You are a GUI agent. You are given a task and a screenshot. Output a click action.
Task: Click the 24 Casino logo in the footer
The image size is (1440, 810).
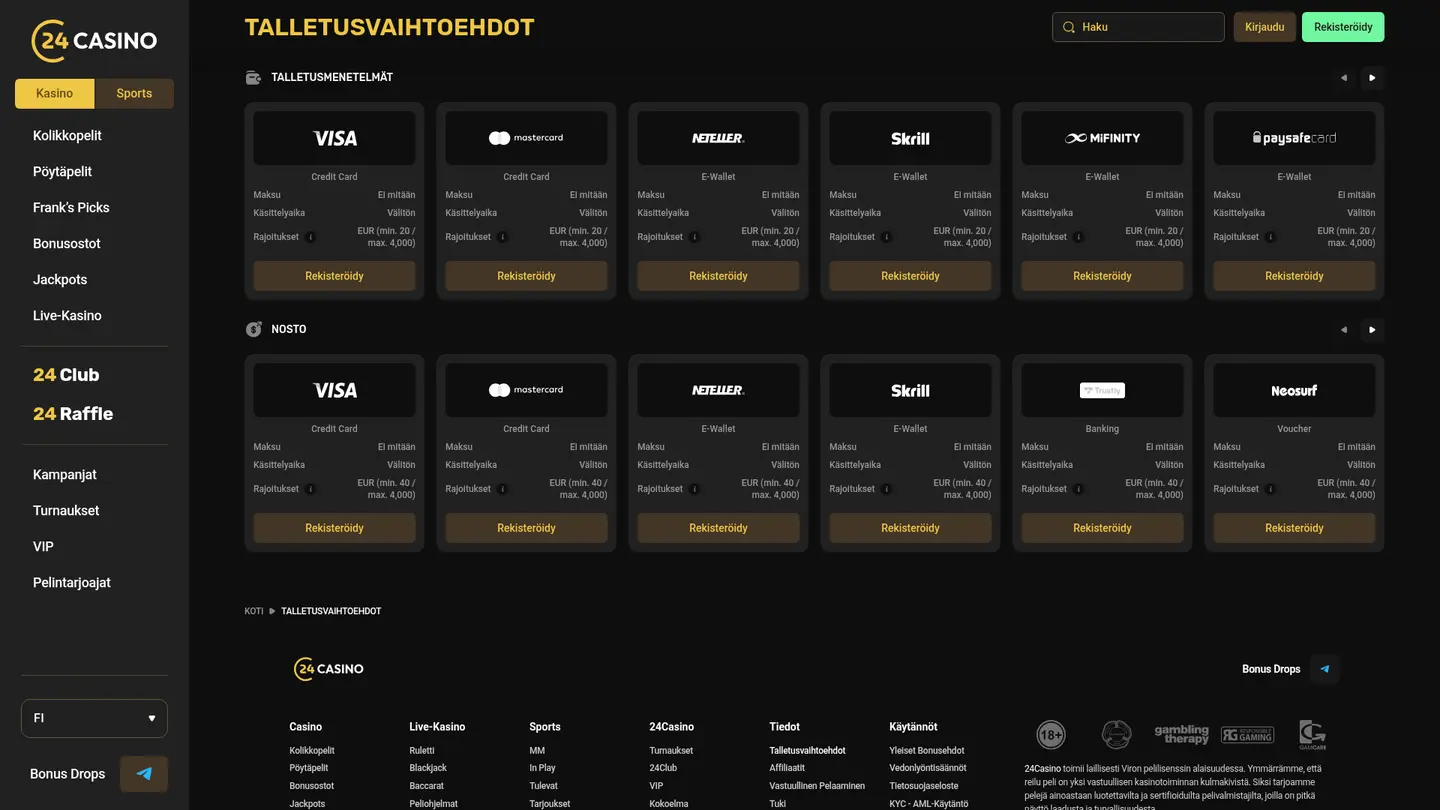(329, 669)
